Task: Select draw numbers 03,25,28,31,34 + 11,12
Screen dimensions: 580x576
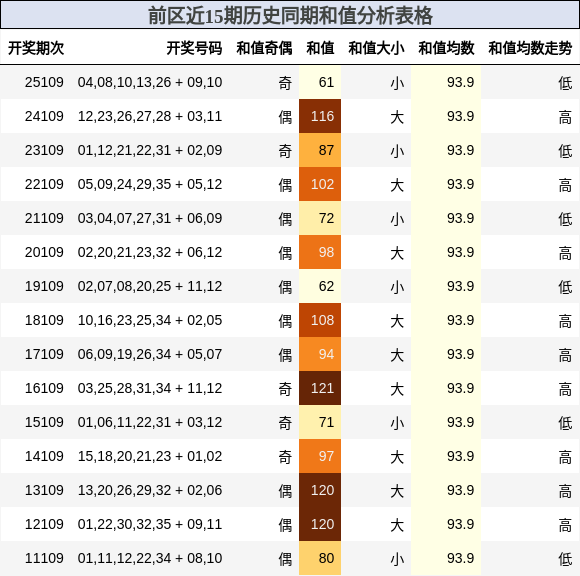Action: [x=150, y=388]
